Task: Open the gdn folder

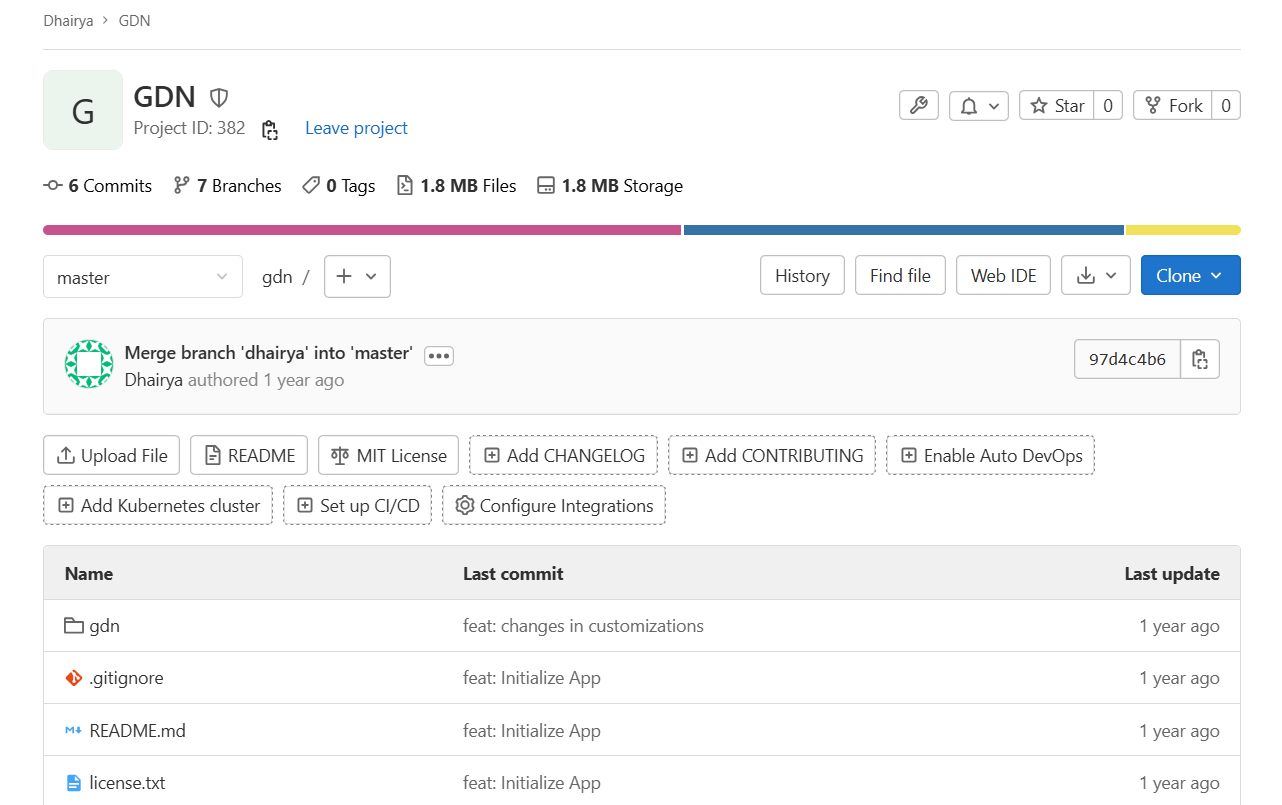Action: point(104,626)
